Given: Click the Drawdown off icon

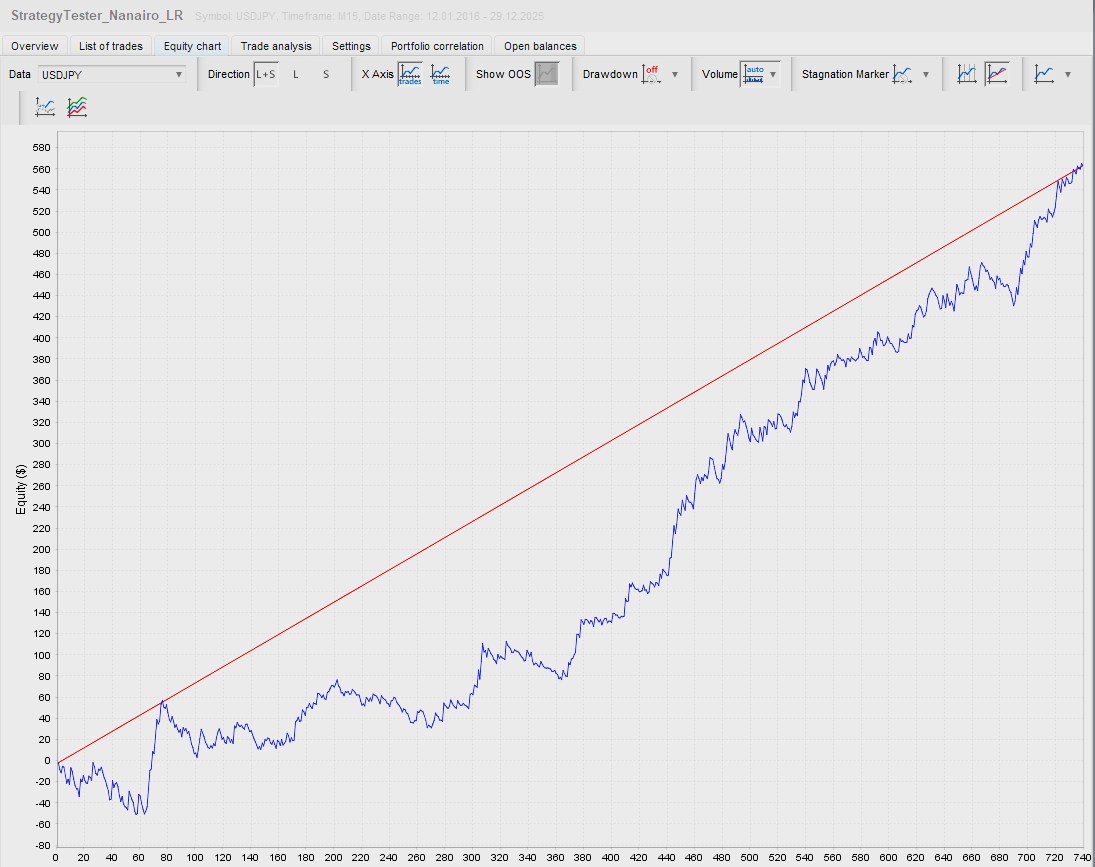Looking at the screenshot, I should [x=652, y=74].
